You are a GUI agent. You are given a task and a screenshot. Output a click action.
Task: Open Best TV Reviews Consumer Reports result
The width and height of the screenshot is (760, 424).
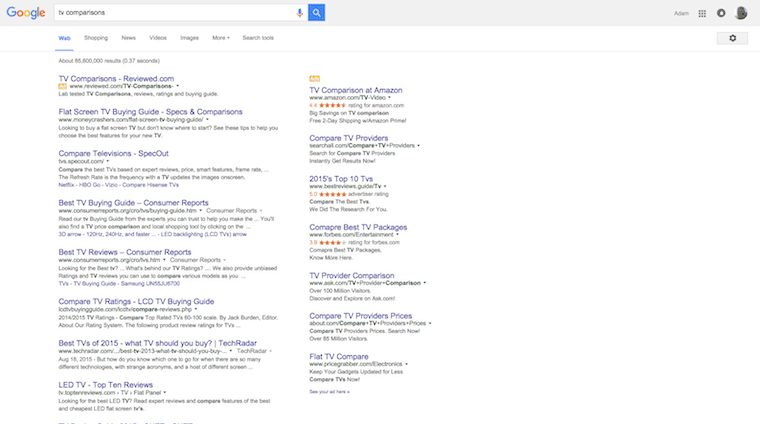(x=125, y=252)
